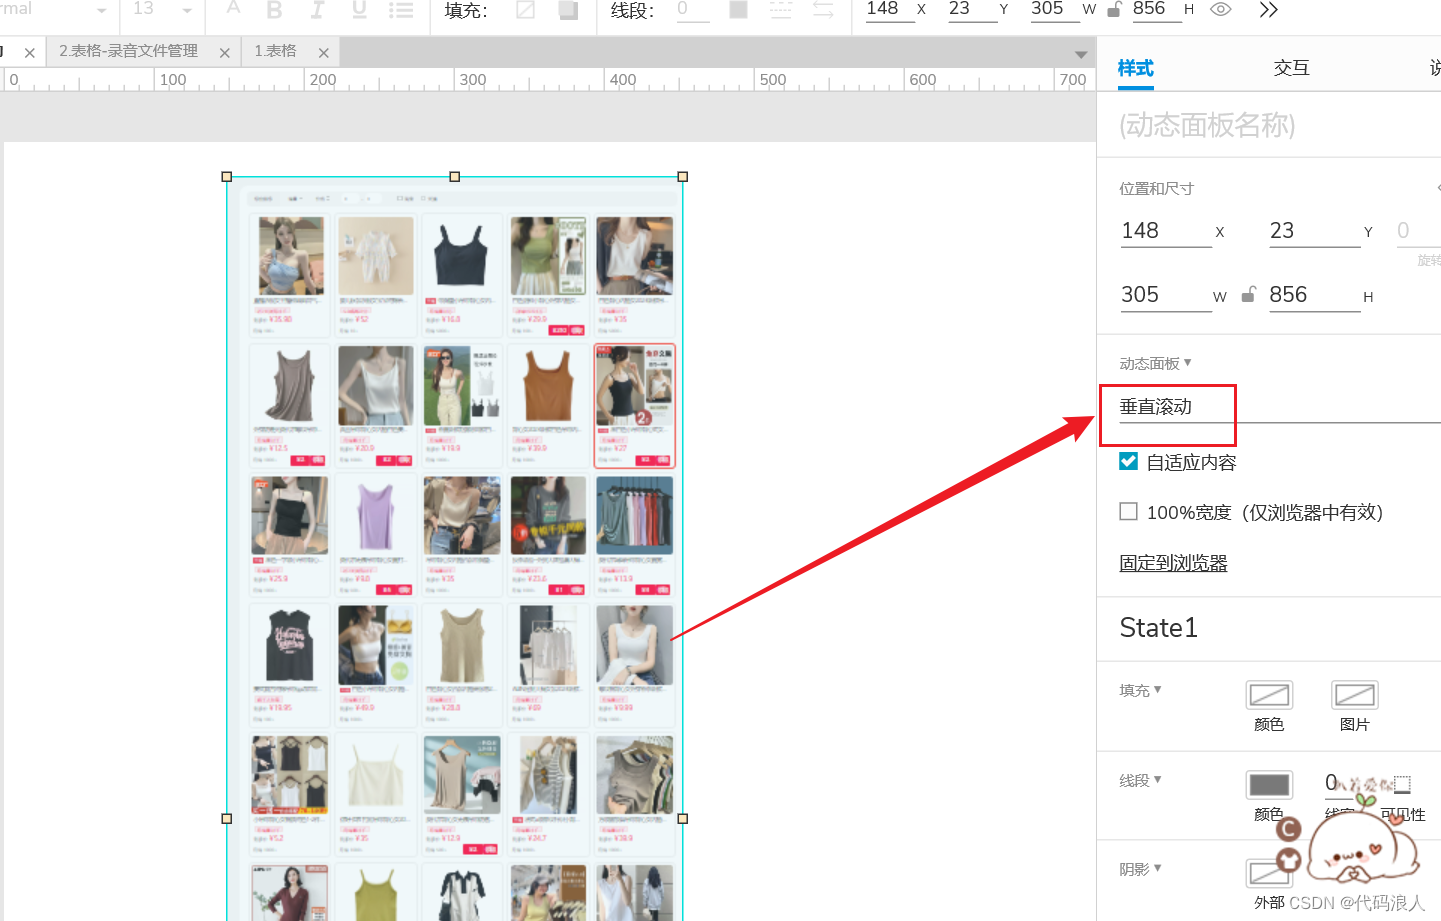Viewport: 1441px width, 921px height.
Task: Apply the bullet list tool
Action: (401, 10)
